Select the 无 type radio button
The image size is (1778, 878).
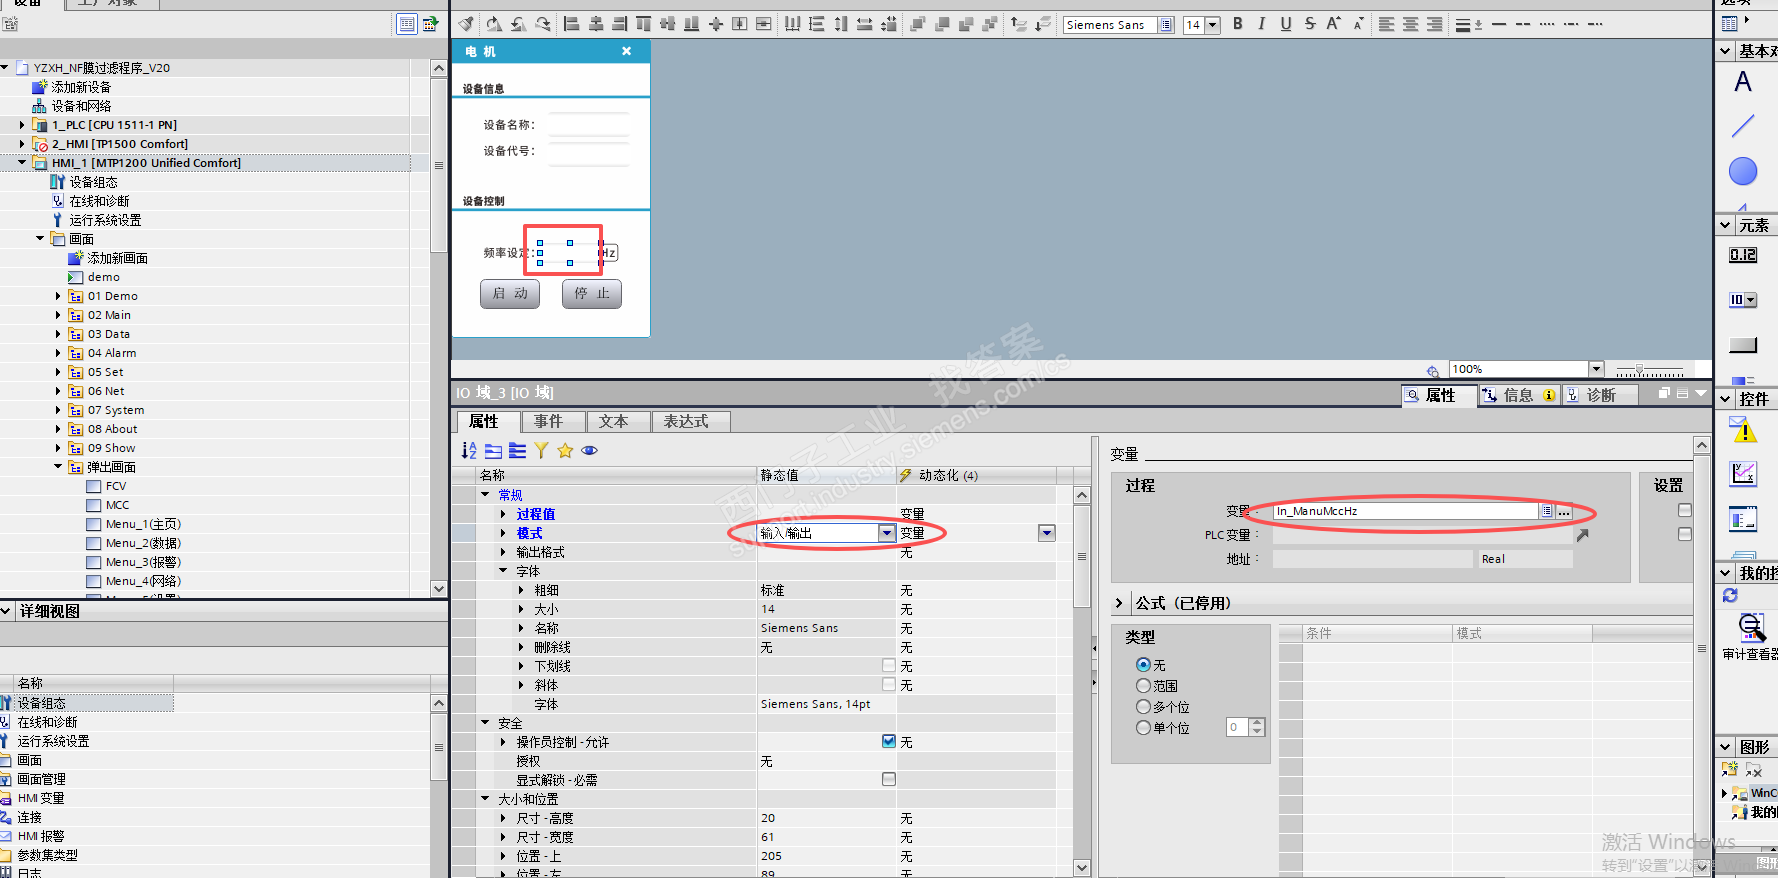point(1143,665)
